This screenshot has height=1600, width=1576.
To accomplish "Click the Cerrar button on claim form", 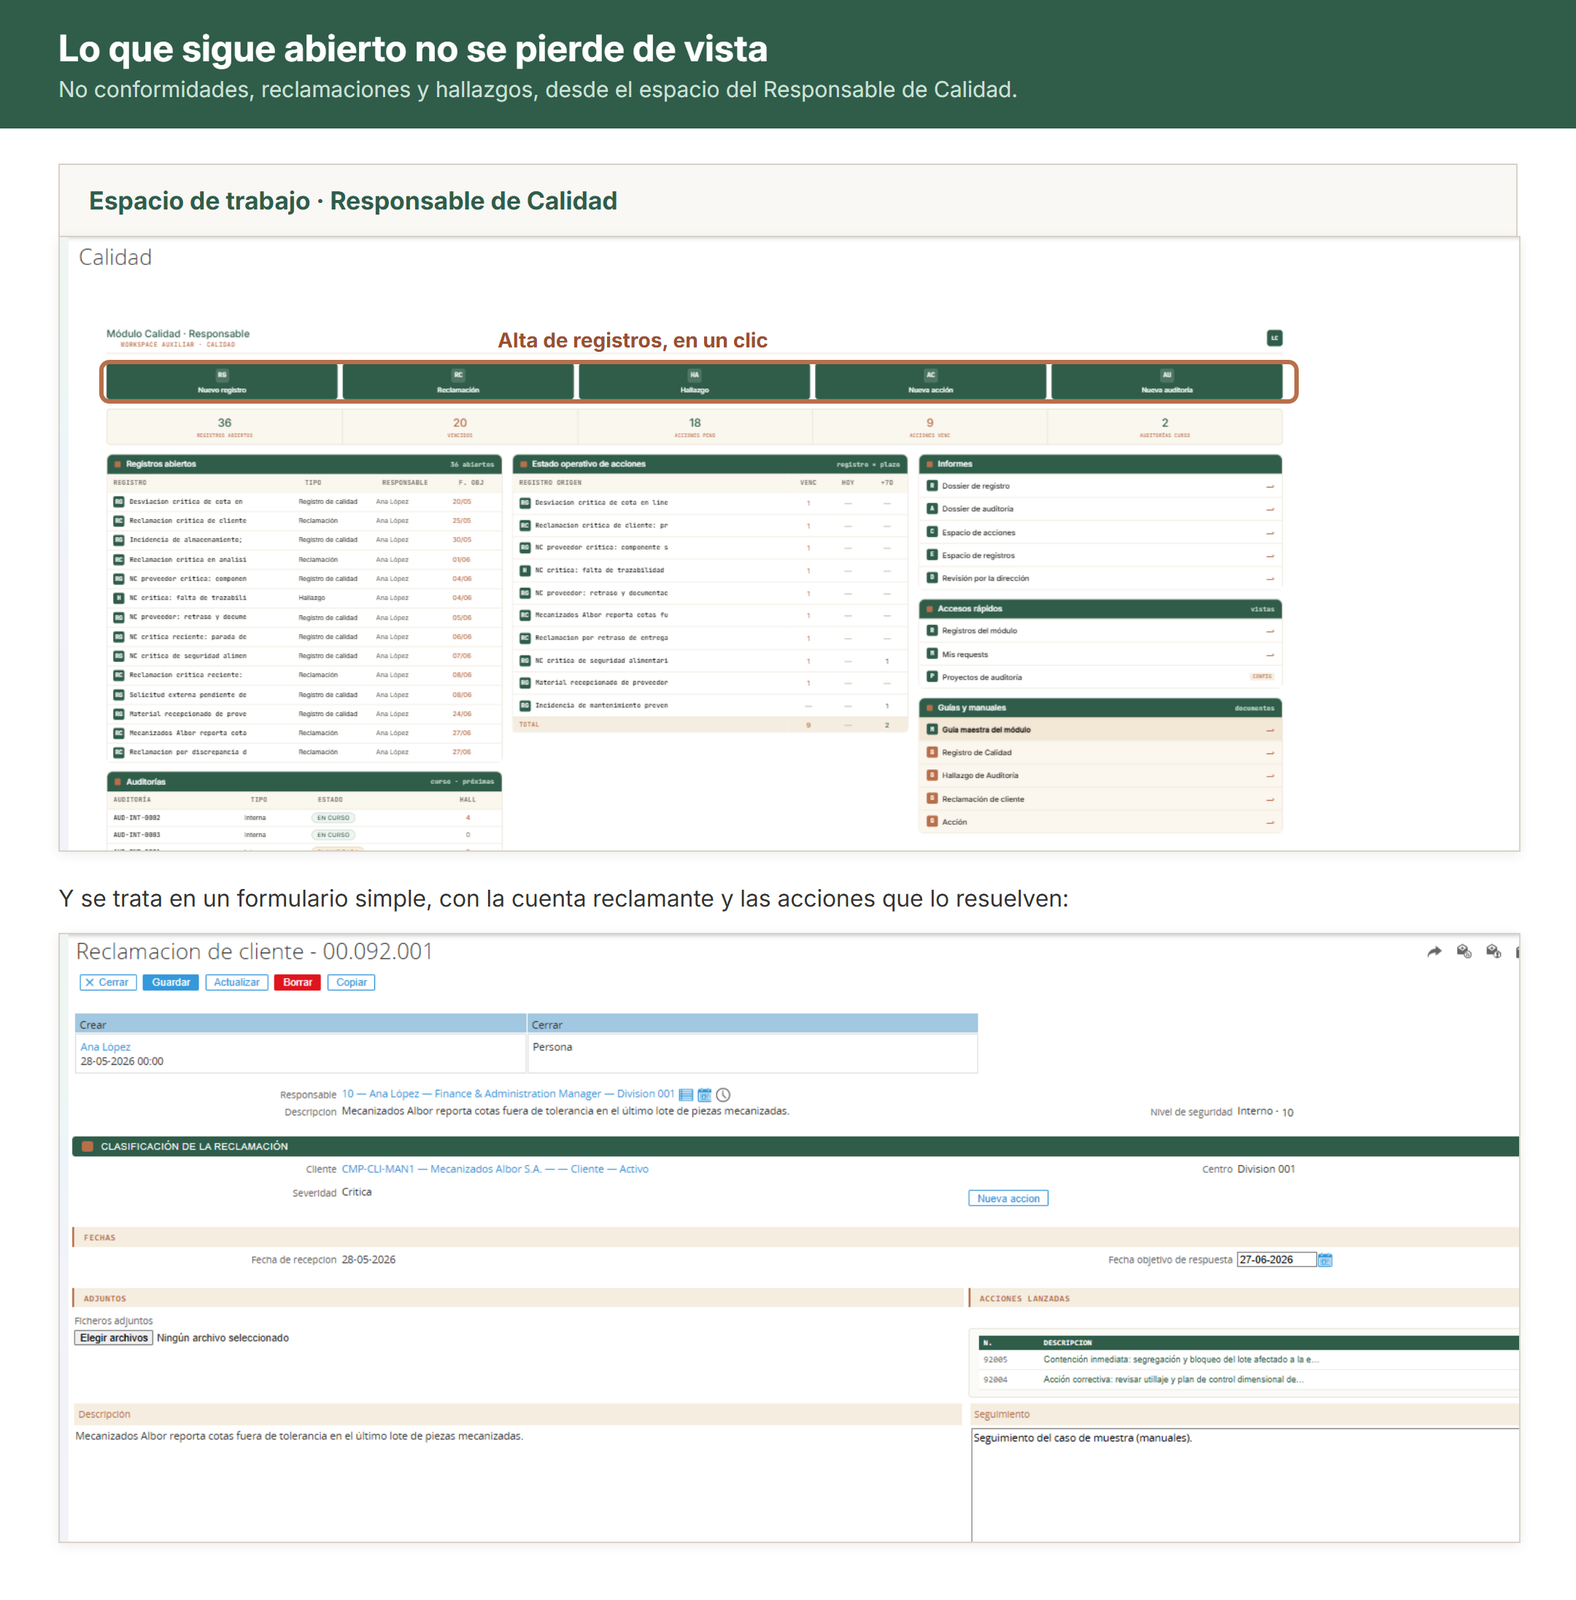I will (x=108, y=982).
